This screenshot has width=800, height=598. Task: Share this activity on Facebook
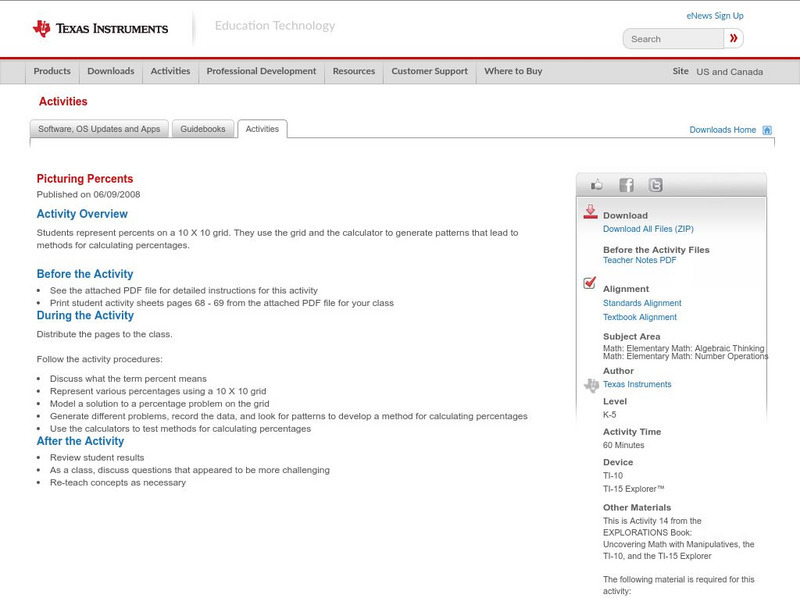(x=626, y=184)
